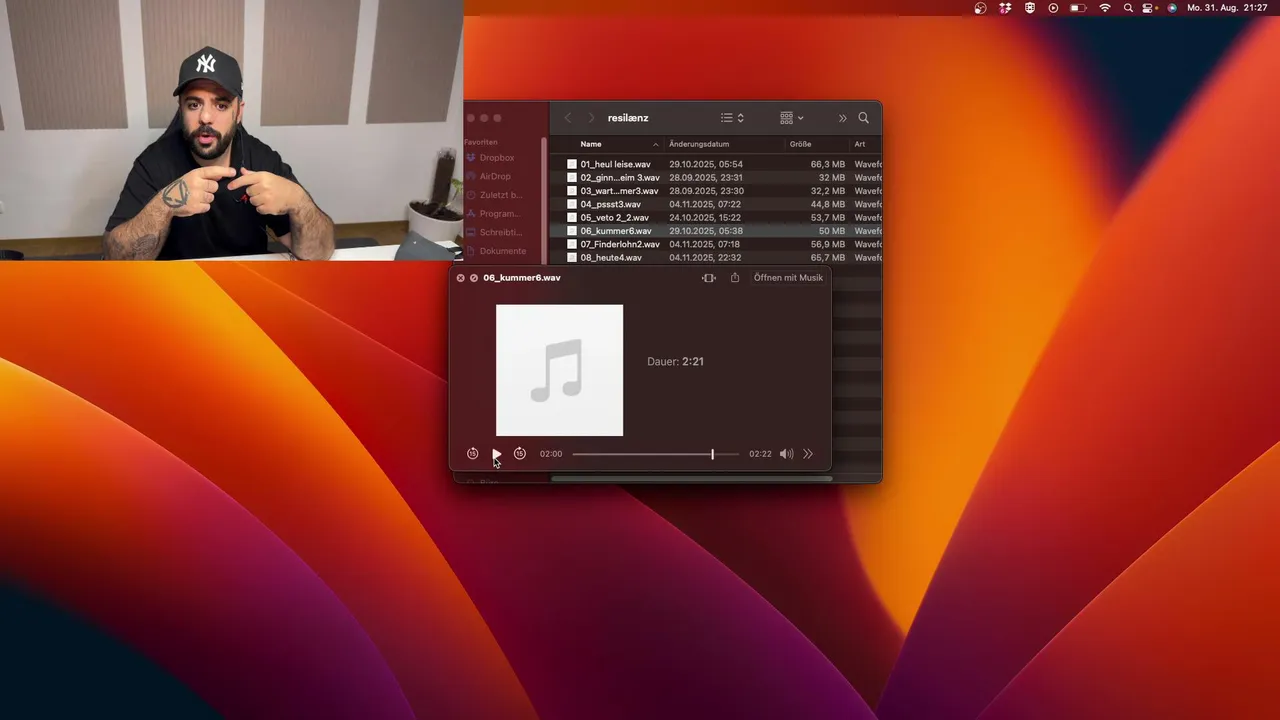Click the menu bar date and time
1280x720 pixels.
(1227, 8)
